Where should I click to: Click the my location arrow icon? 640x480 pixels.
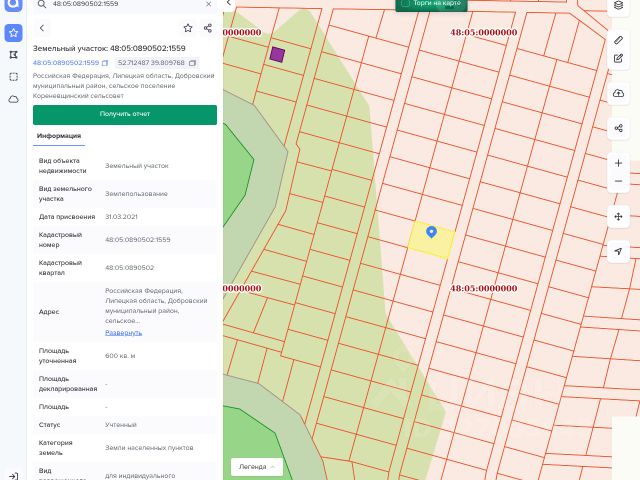(618, 251)
